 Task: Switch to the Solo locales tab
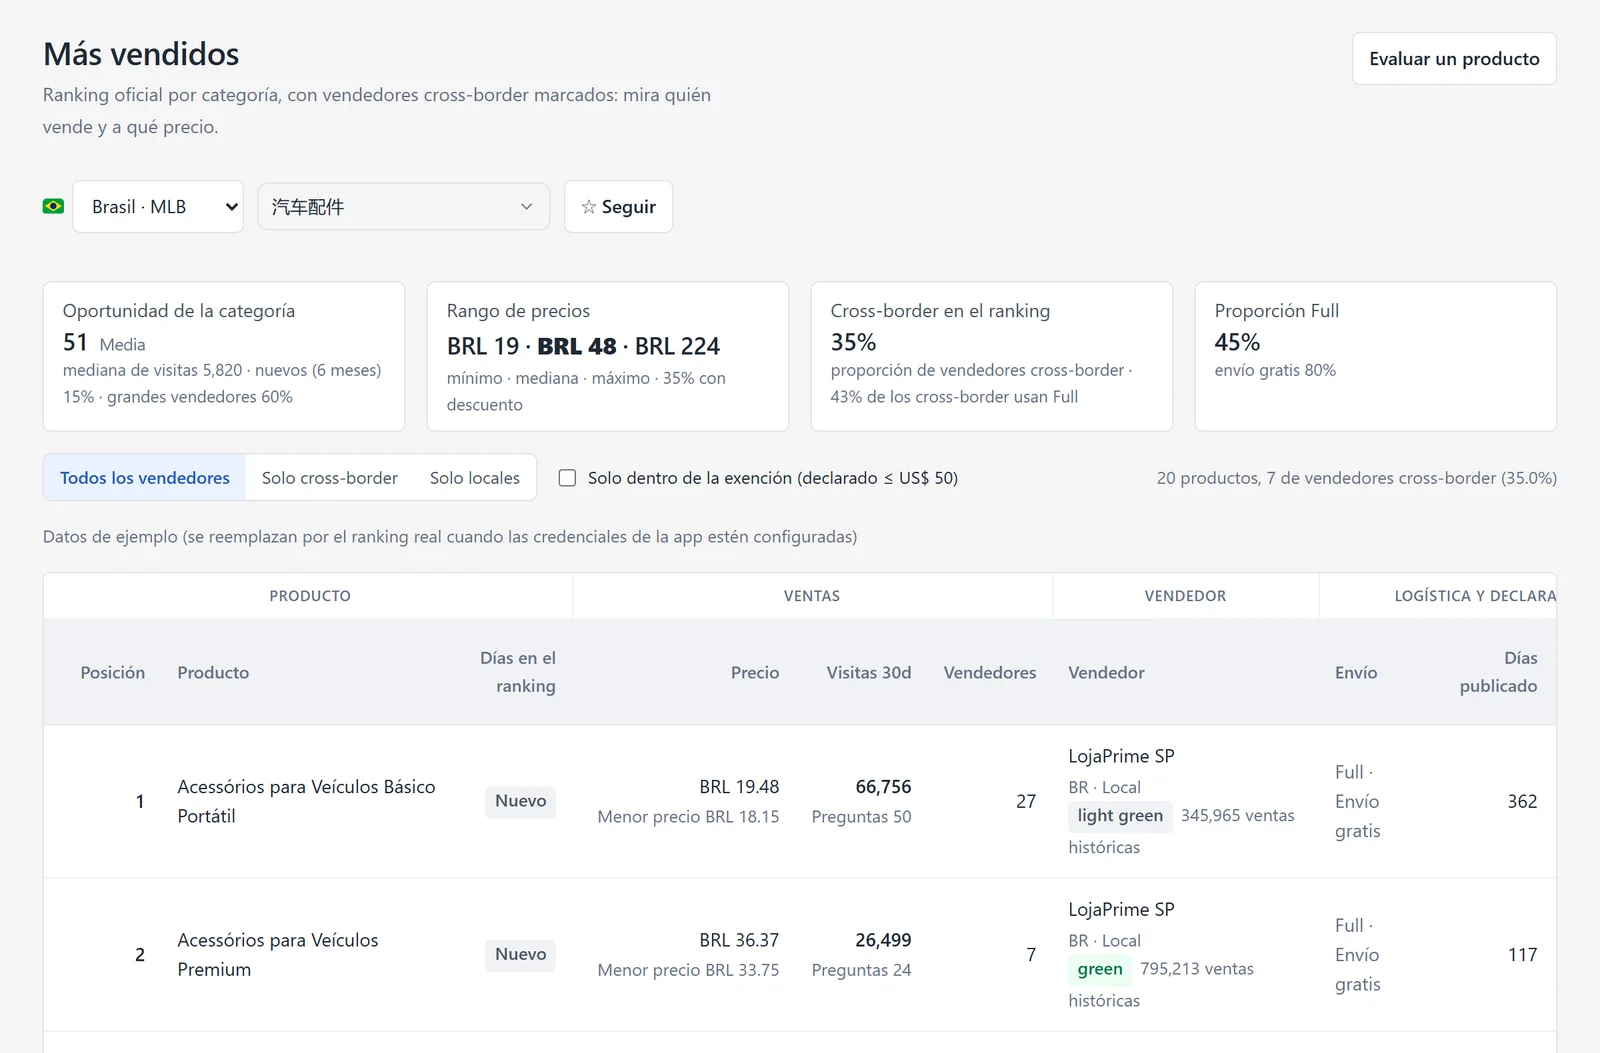pos(475,478)
